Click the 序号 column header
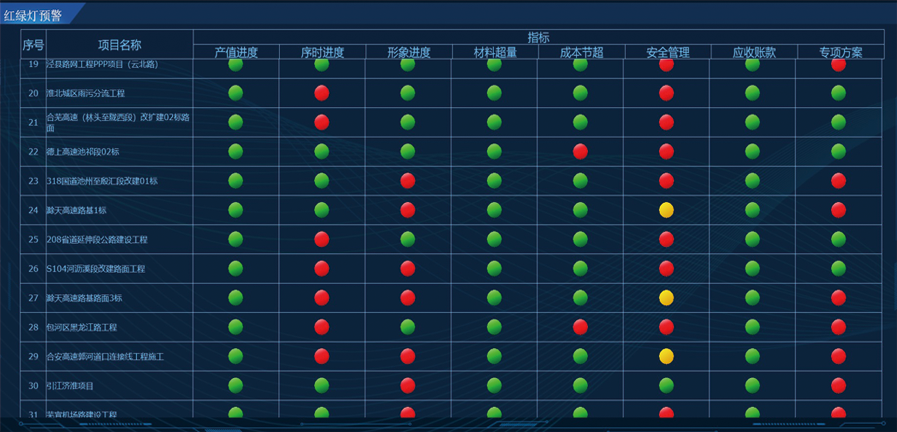Image resolution: width=897 pixels, height=432 pixels. tap(33, 45)
